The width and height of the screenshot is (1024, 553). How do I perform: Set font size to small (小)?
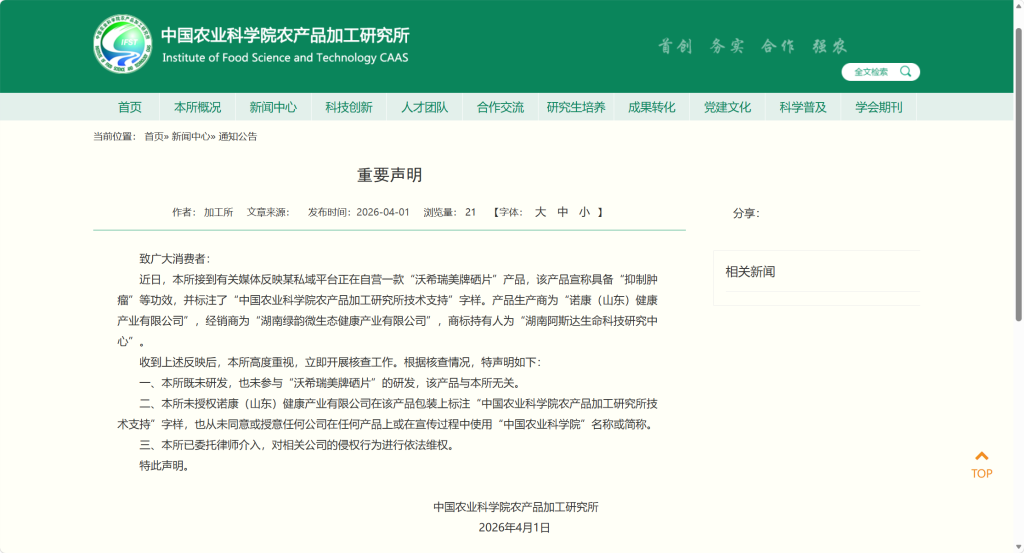click(x=584, y=212)
